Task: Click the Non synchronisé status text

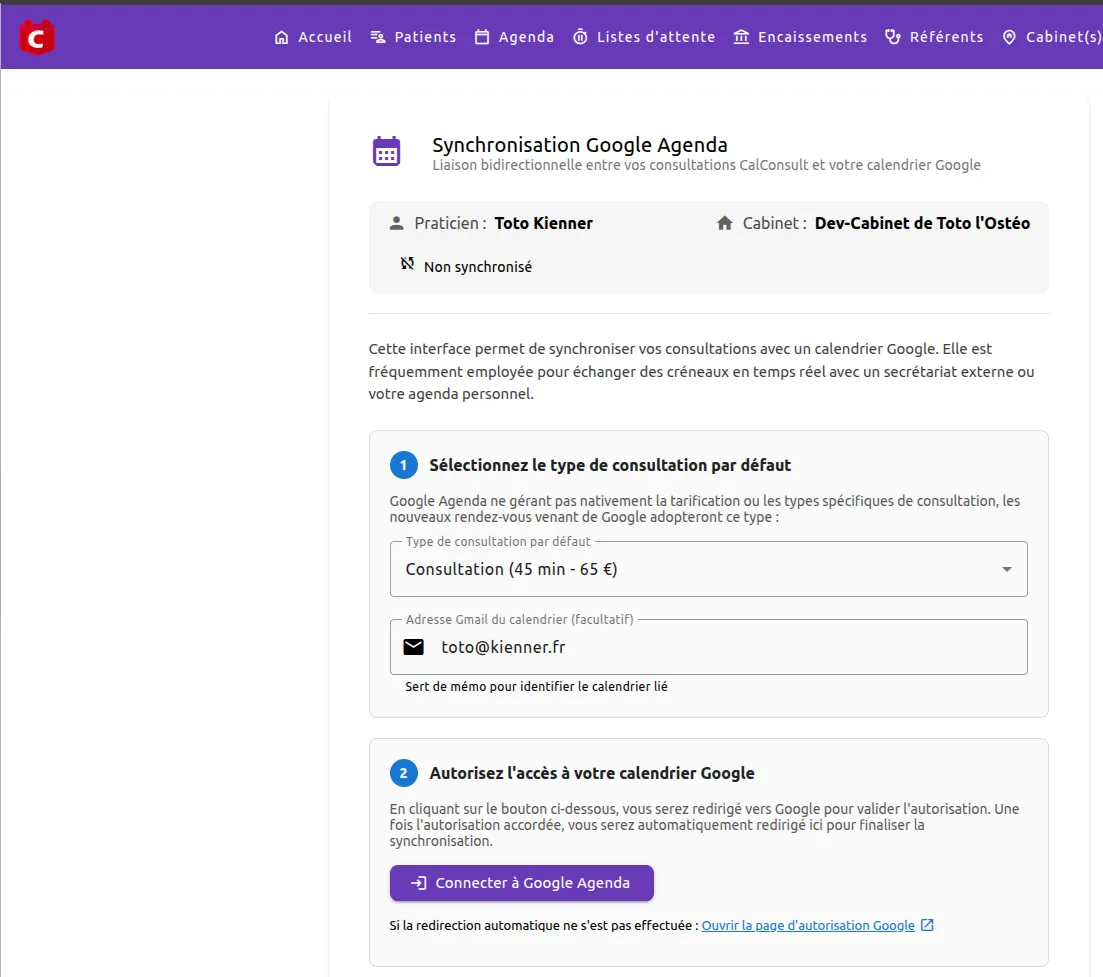Action: coord(478,267)
